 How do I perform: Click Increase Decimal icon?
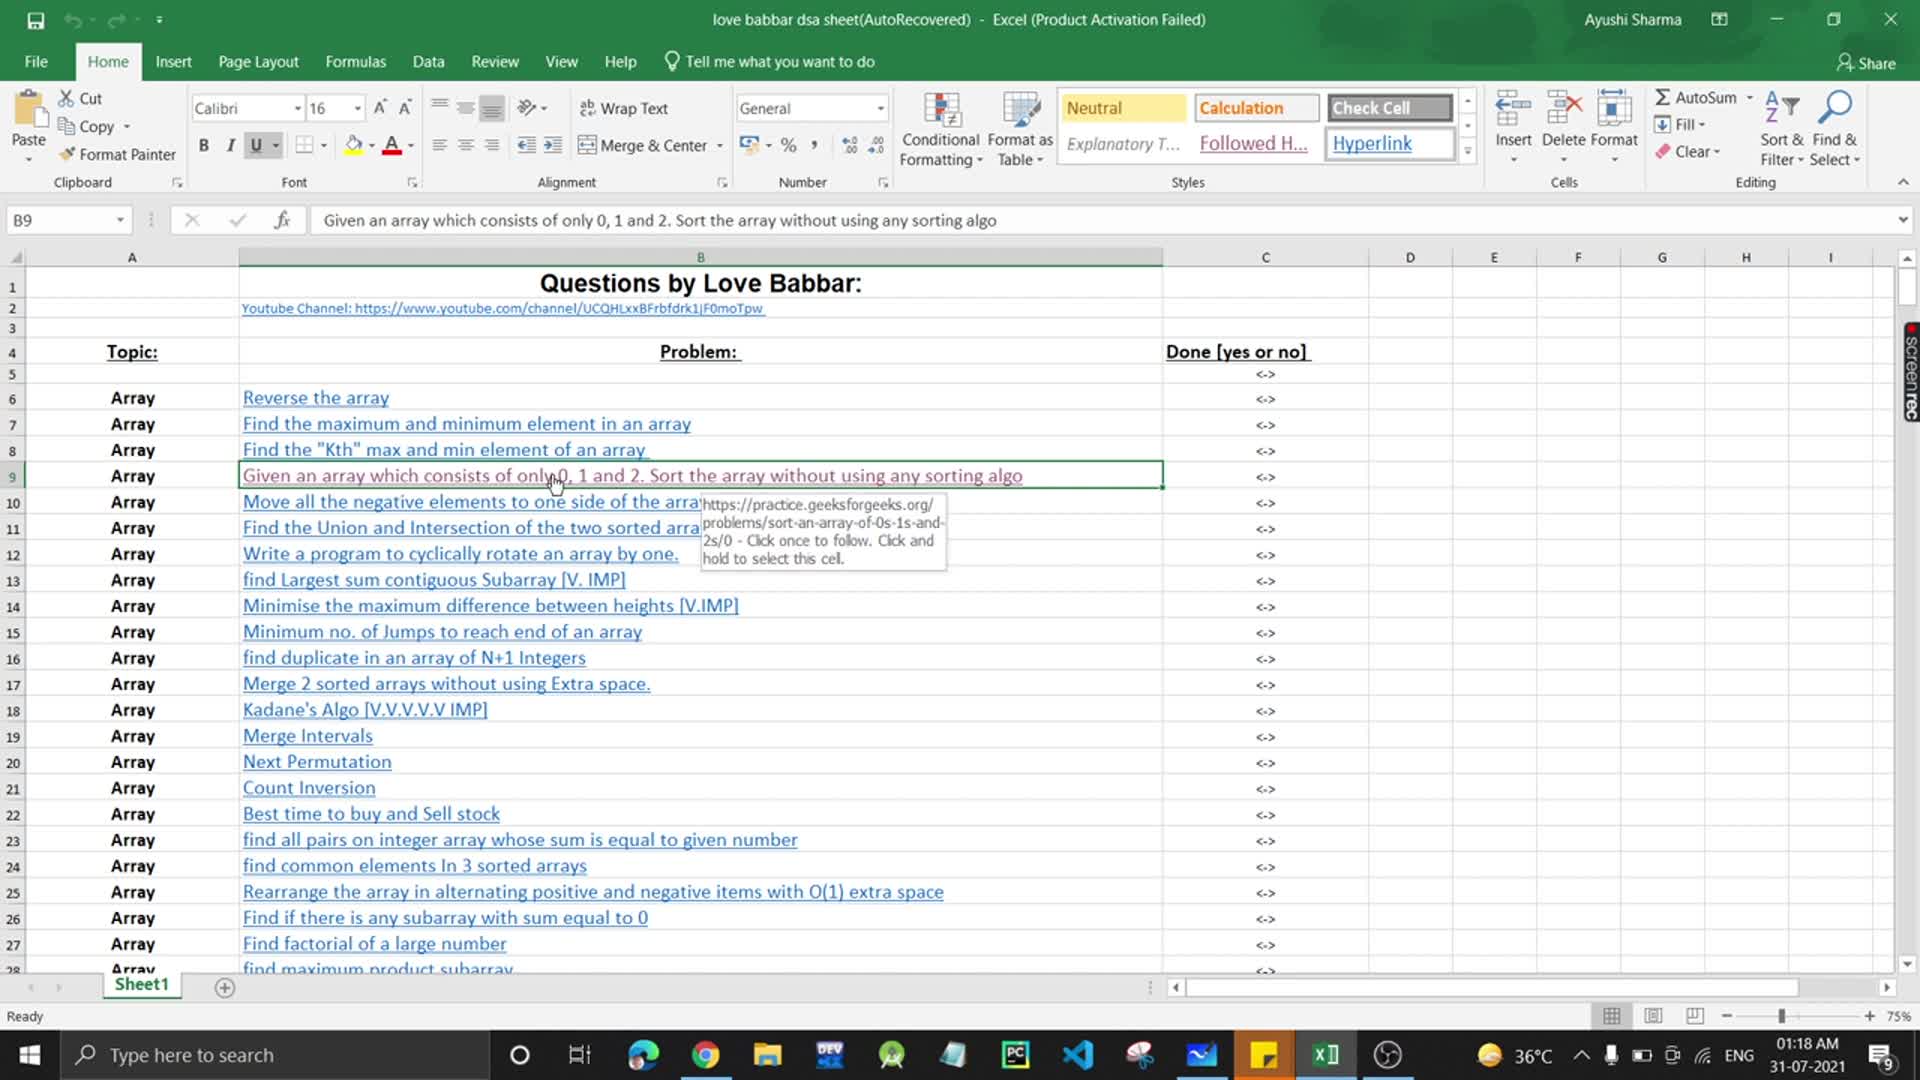[x=850, y=145]
